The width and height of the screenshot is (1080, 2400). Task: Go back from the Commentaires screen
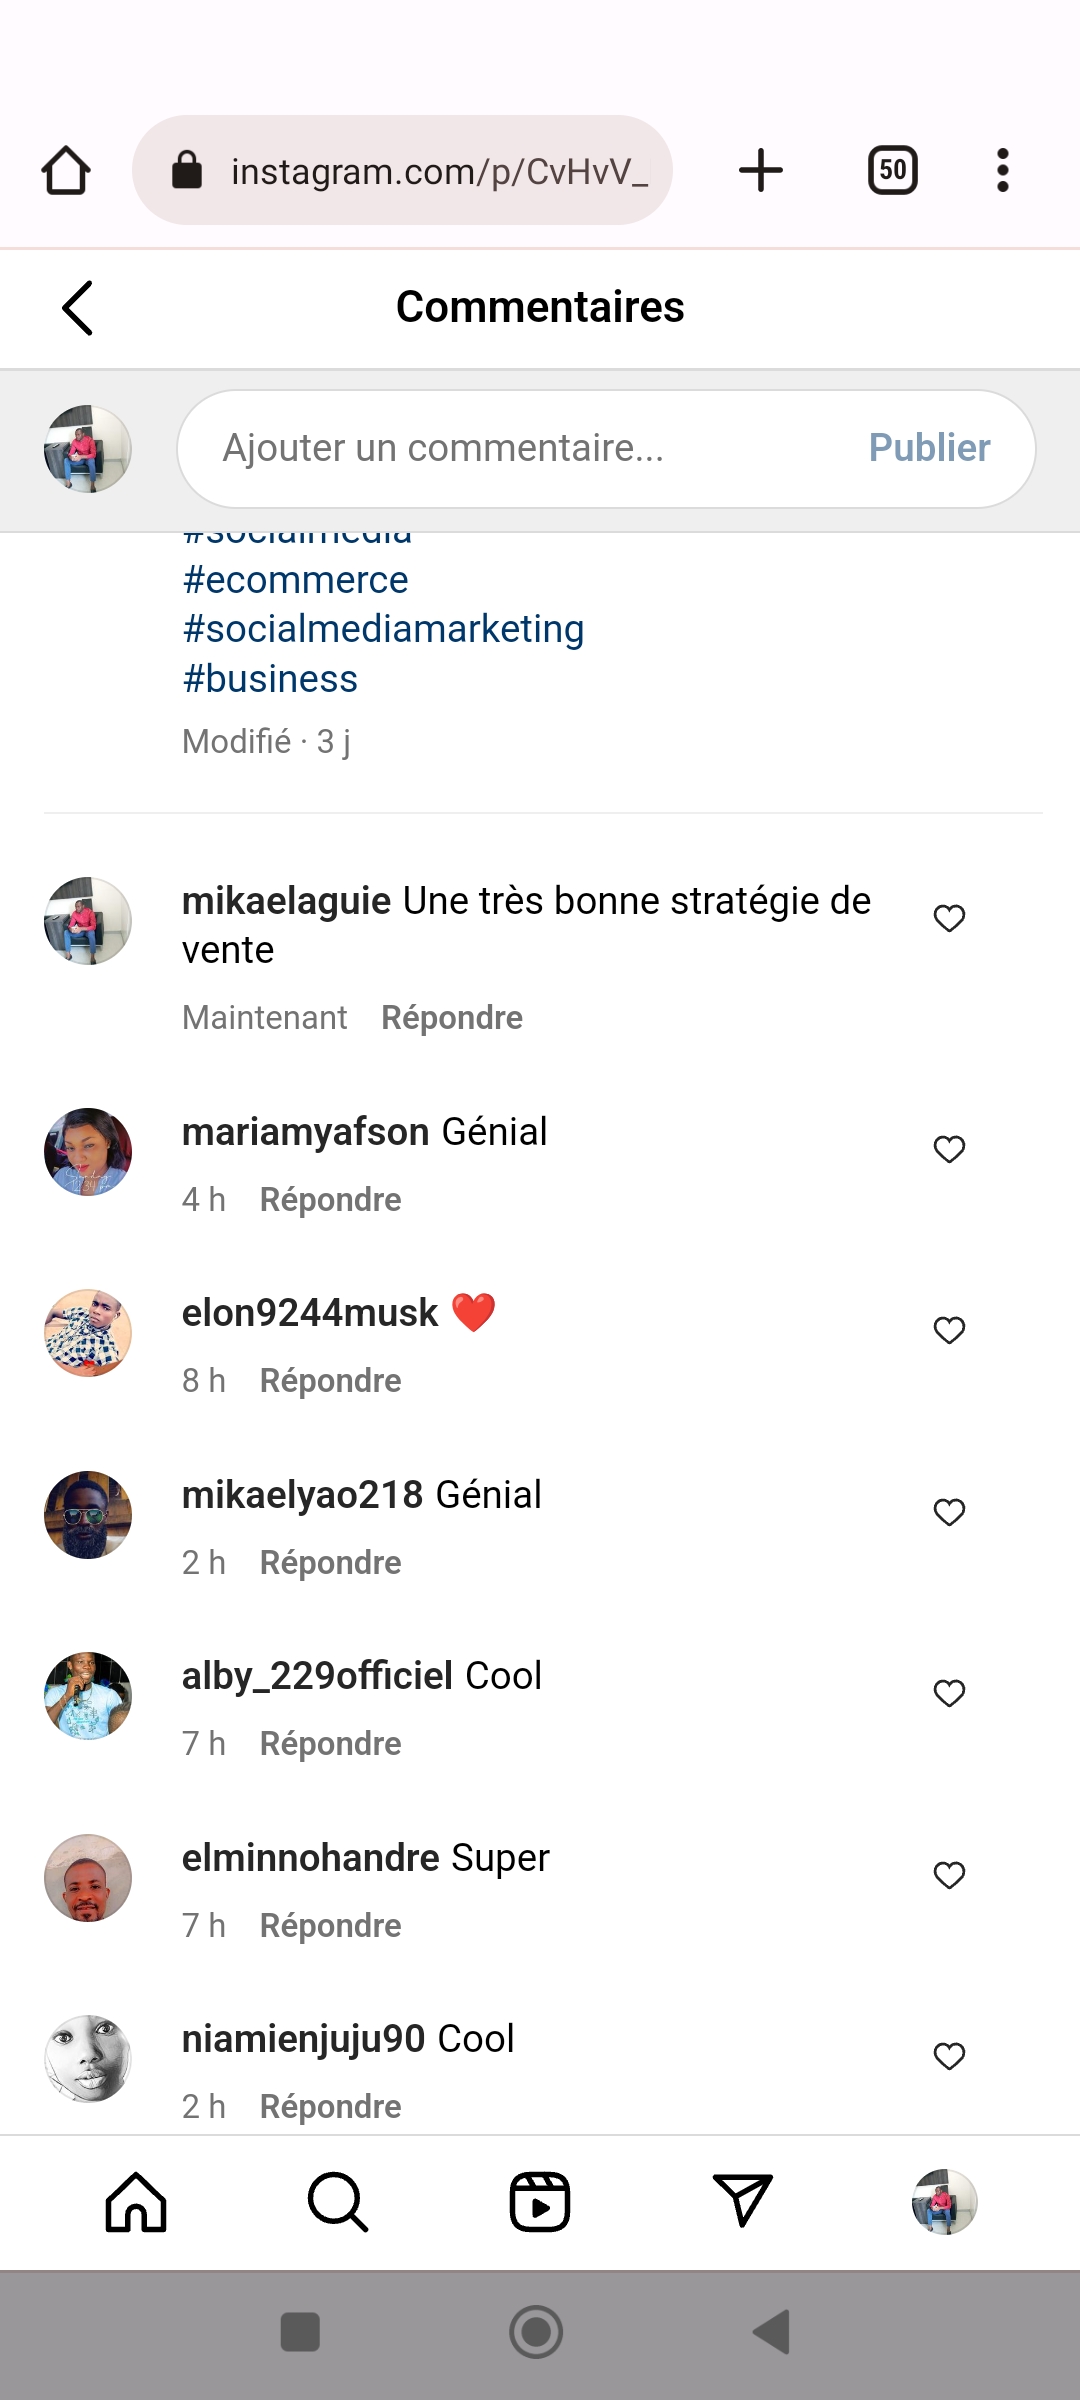click(78, 307)
